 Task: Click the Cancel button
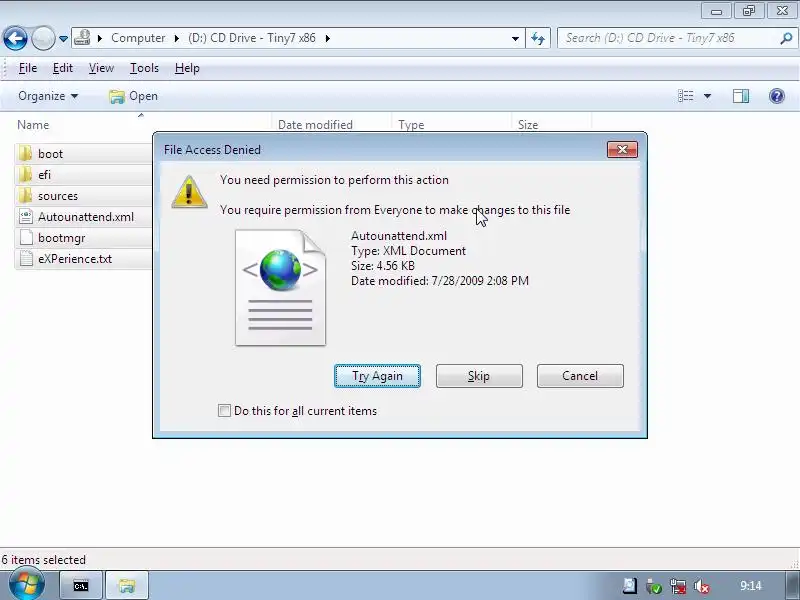[x=580, y=376]
